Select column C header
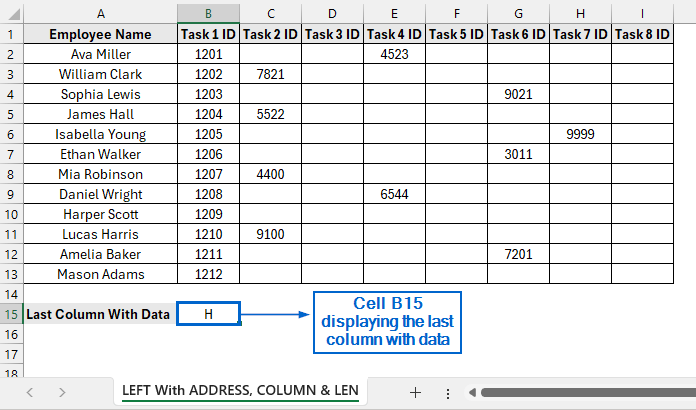This screenshot has height=410, width=696. pyautogui.click(x=271, y=14)
